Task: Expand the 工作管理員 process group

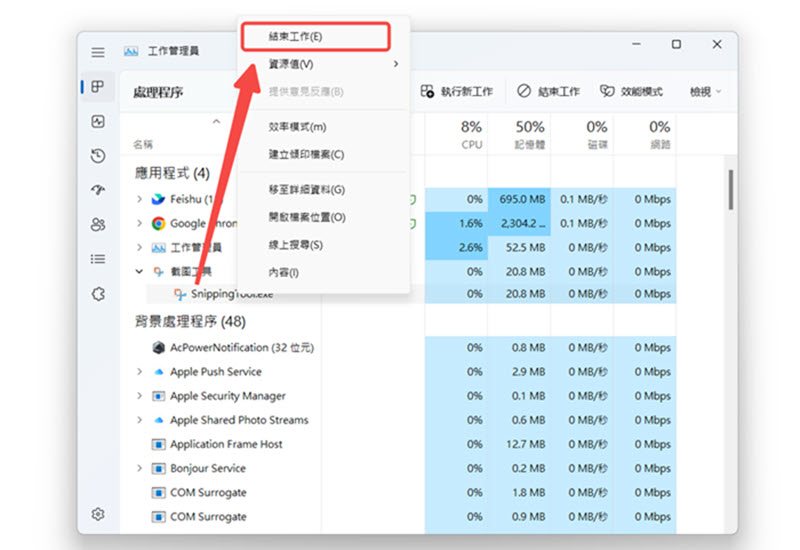Action: coord(139,247)
